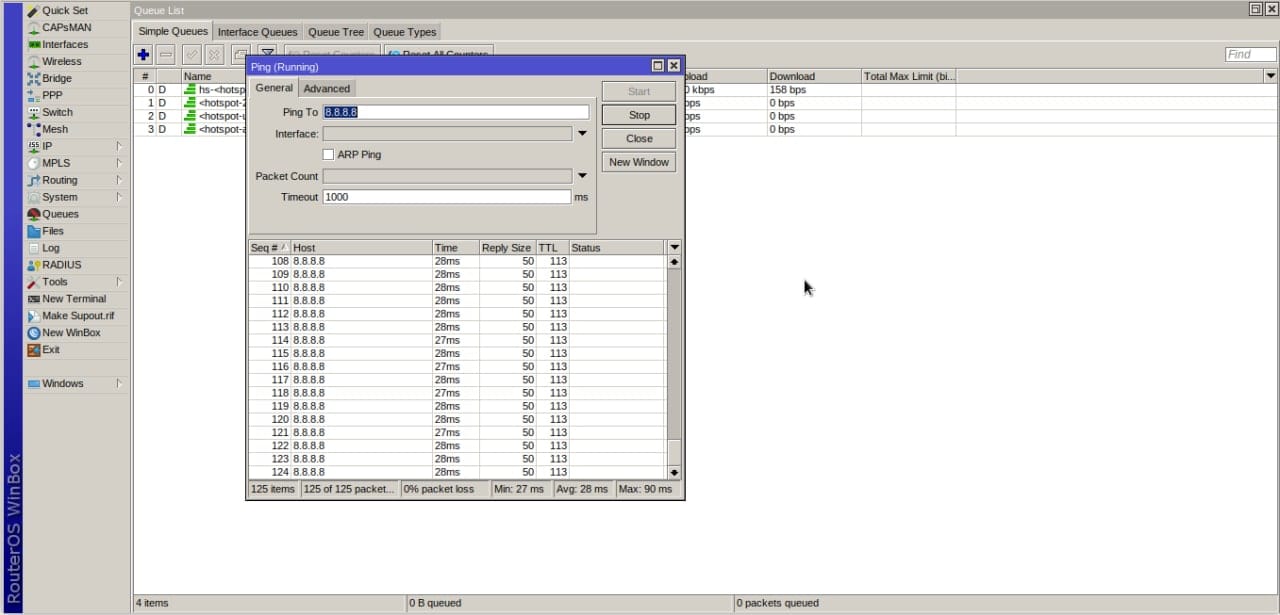Expand the IP submenu
This screenshot has height=615, width=1280.
(x=119, y=146)
